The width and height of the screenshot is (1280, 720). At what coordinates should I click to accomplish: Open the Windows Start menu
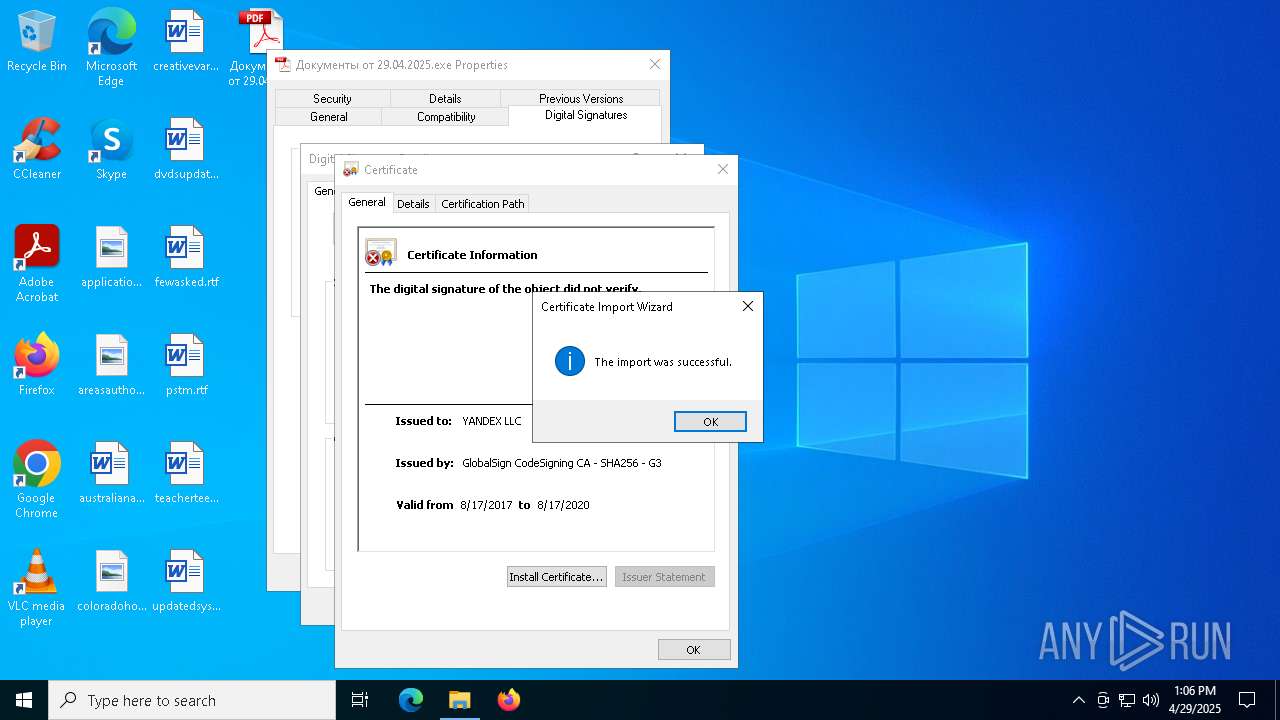(24, 700)
